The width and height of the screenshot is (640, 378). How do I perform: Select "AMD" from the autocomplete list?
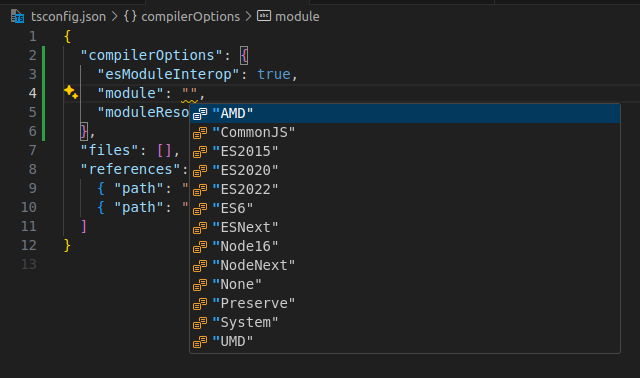(405, 113)
